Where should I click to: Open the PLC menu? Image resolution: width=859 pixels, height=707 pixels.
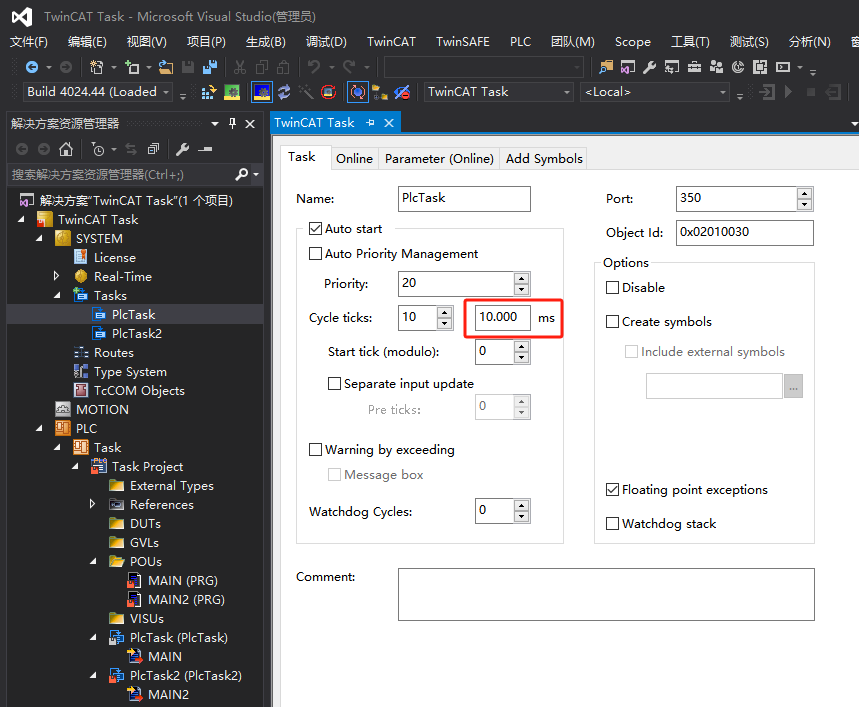click(x=520, y=42)
